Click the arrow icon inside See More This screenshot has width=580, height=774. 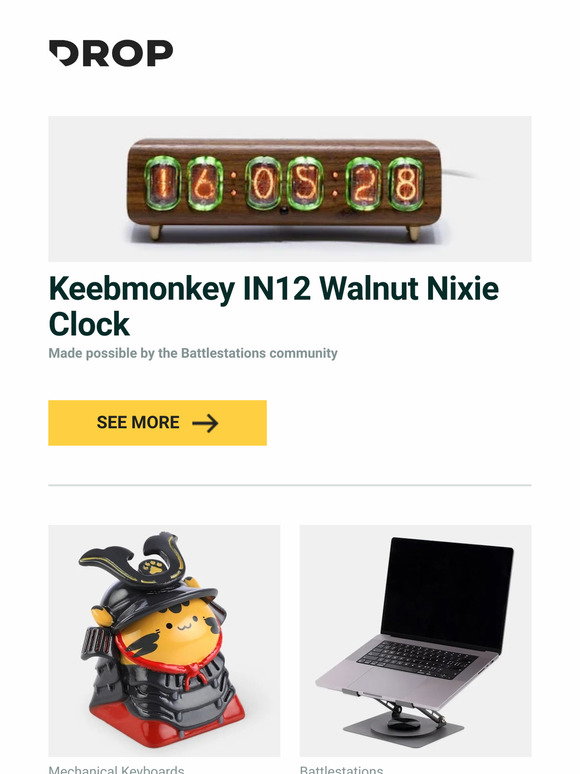point(205,423)
